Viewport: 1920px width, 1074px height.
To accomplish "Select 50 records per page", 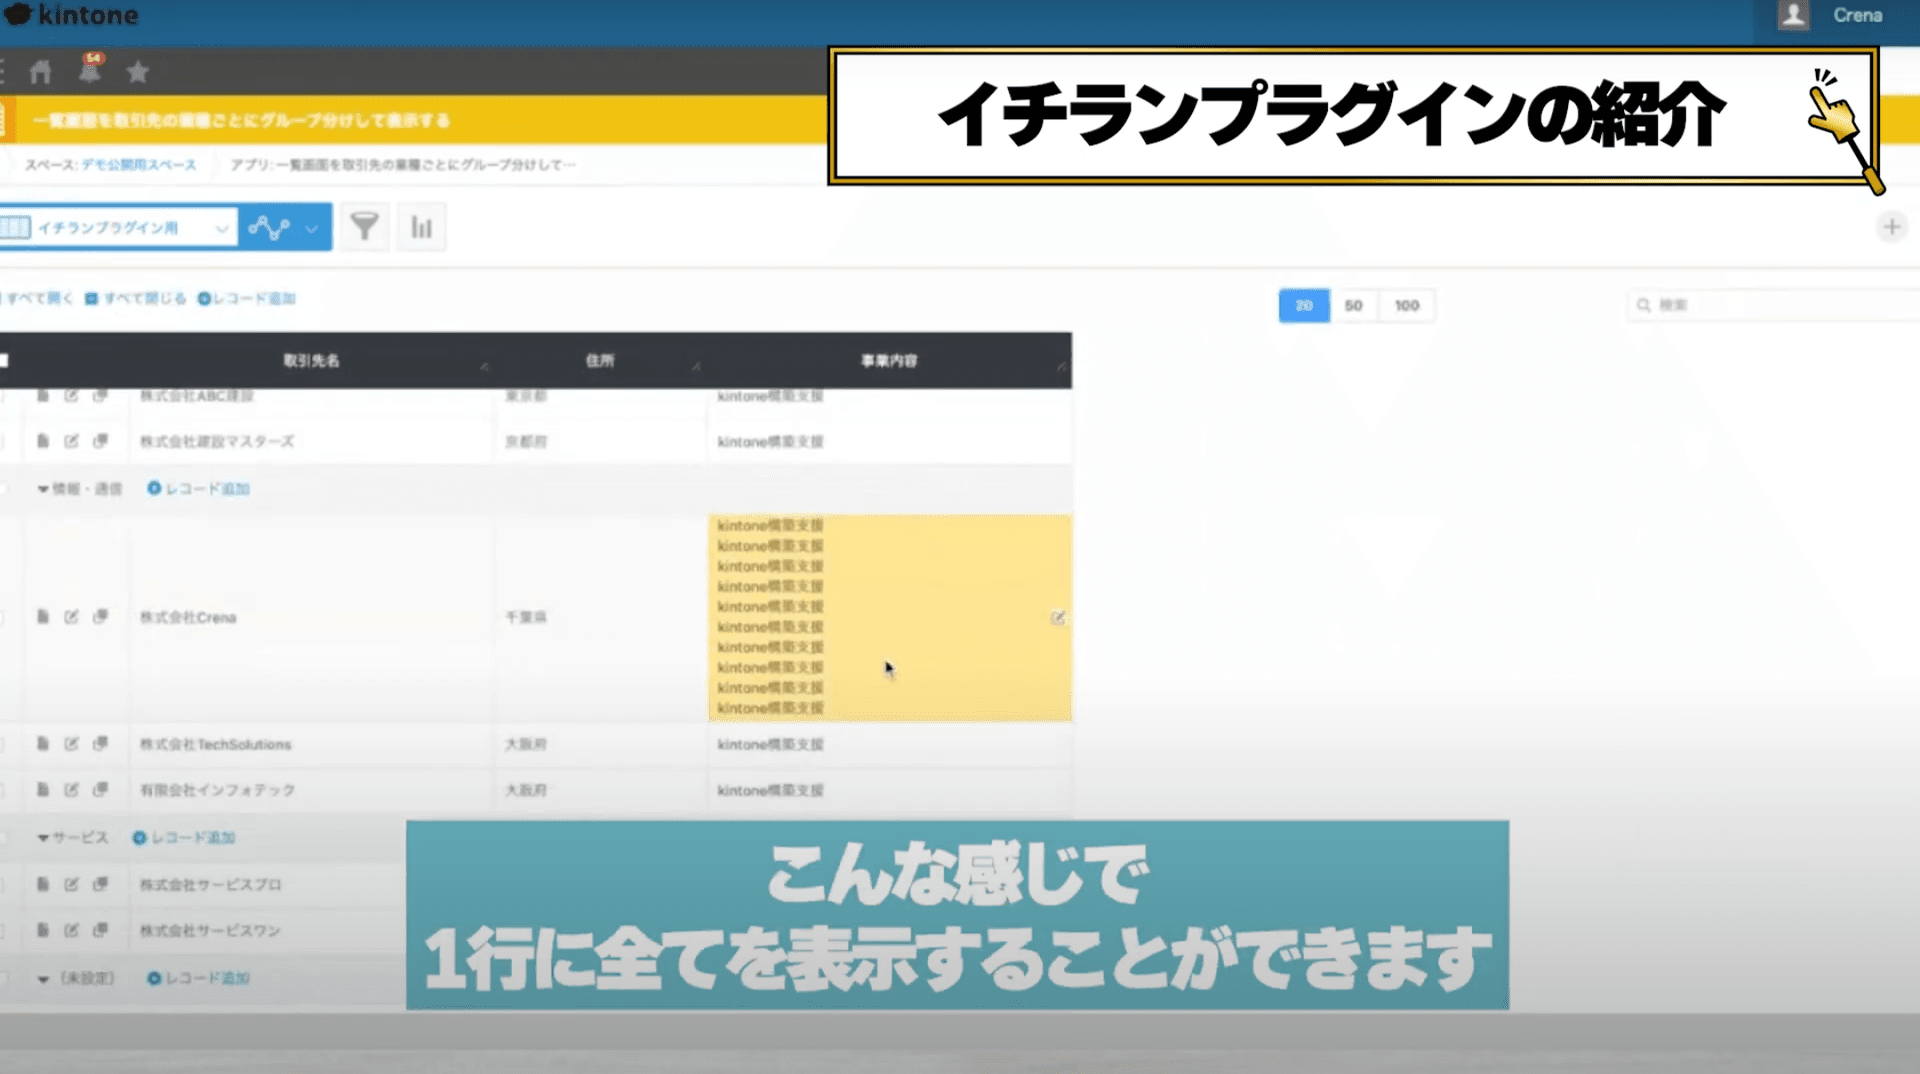I will click(1353, 306).
